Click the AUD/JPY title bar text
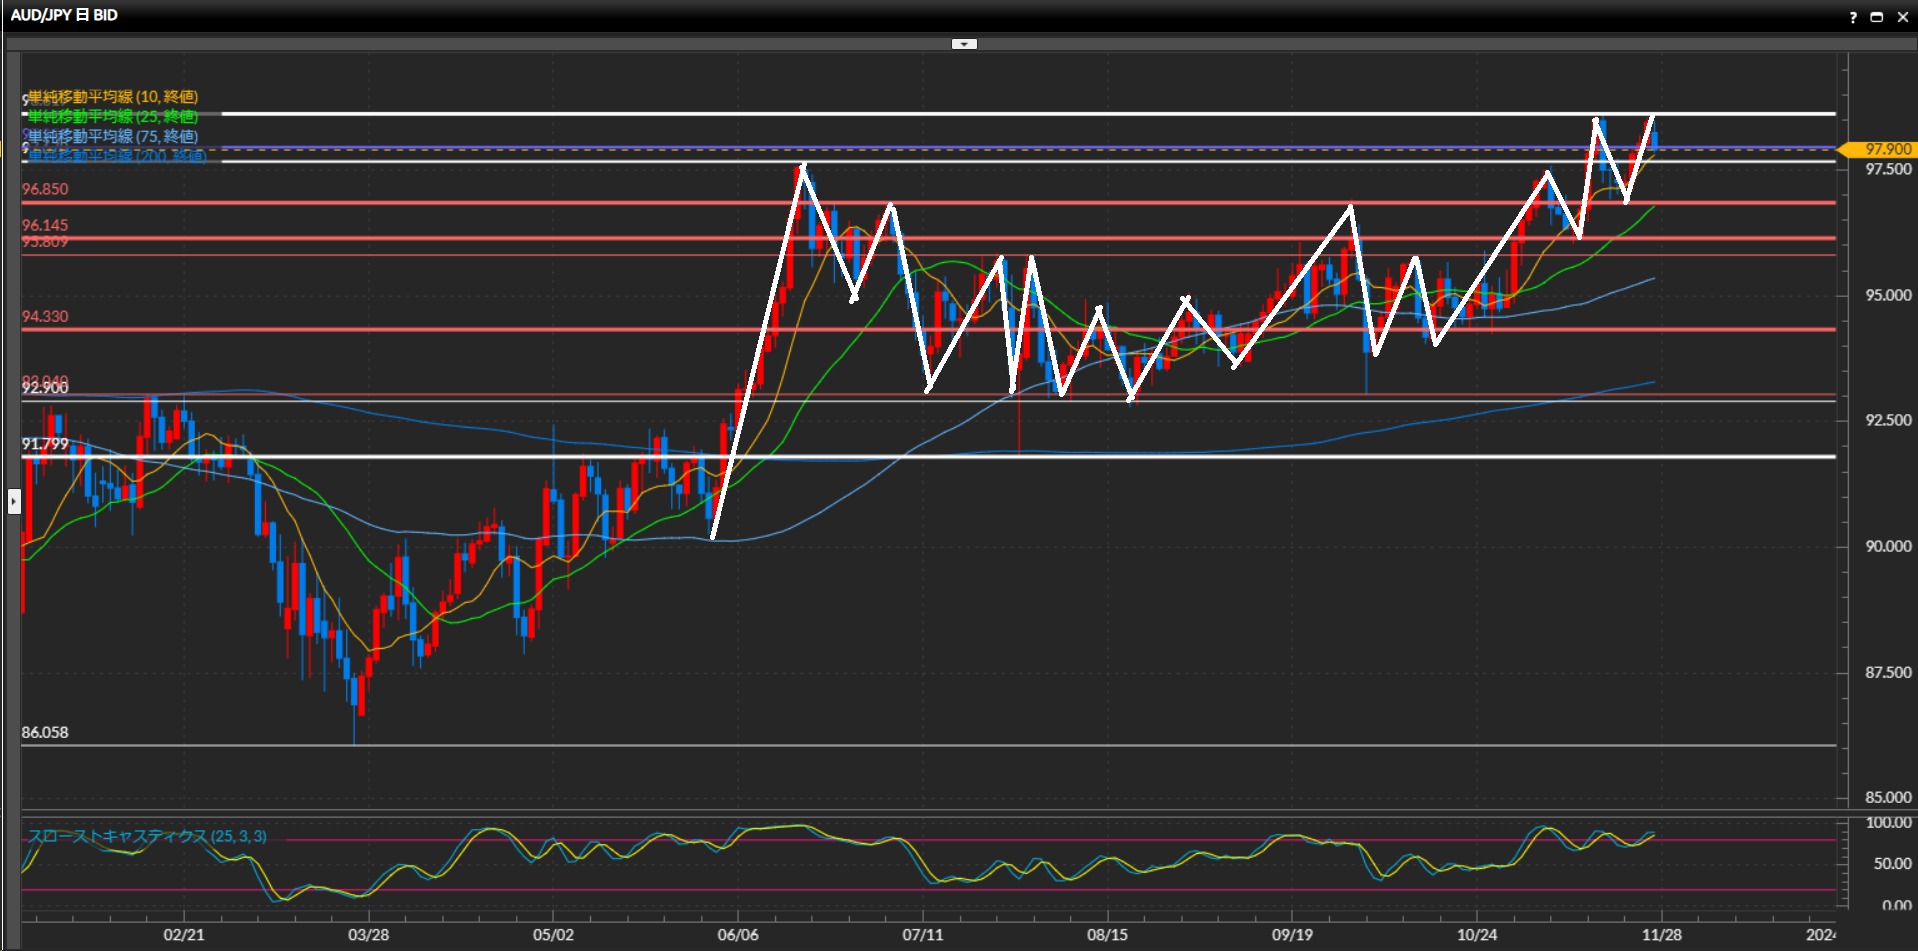Screen dimensions: 1918x951 click(64, 15)
